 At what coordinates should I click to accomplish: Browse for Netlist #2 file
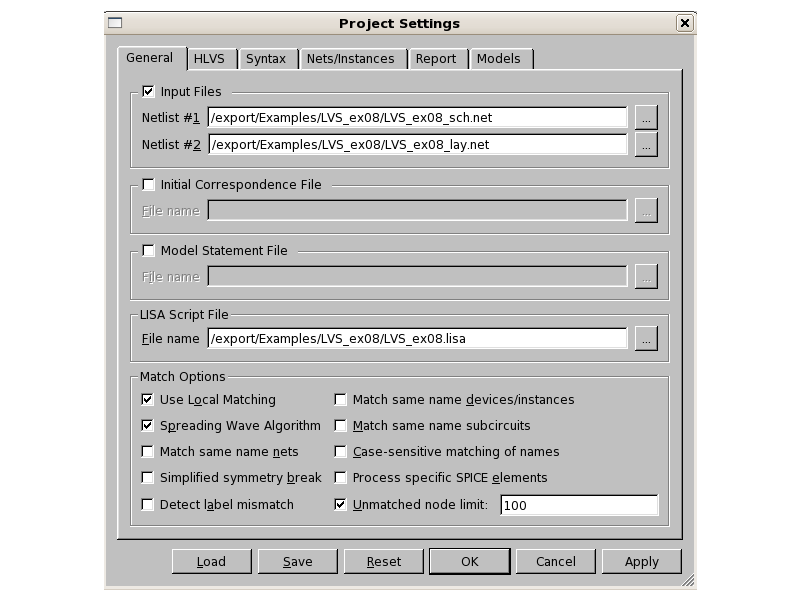click(x=646, y=145)
